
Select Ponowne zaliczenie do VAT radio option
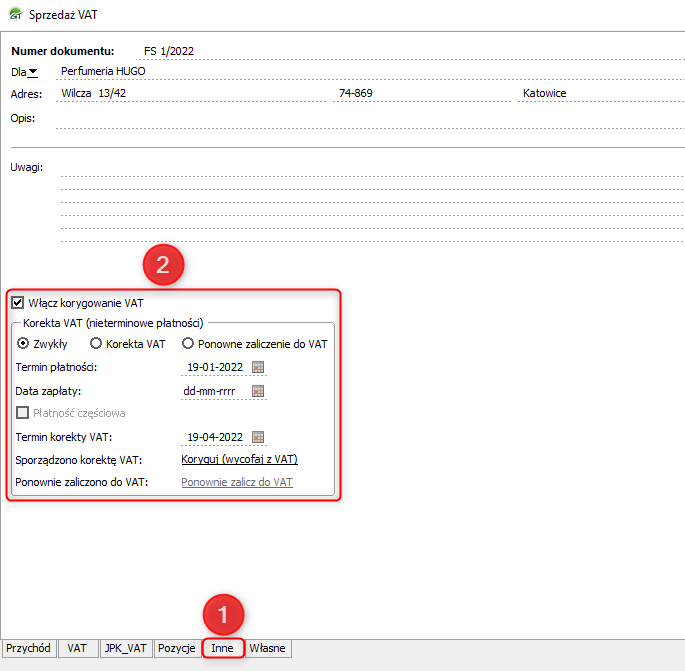(x=188, y=343)
